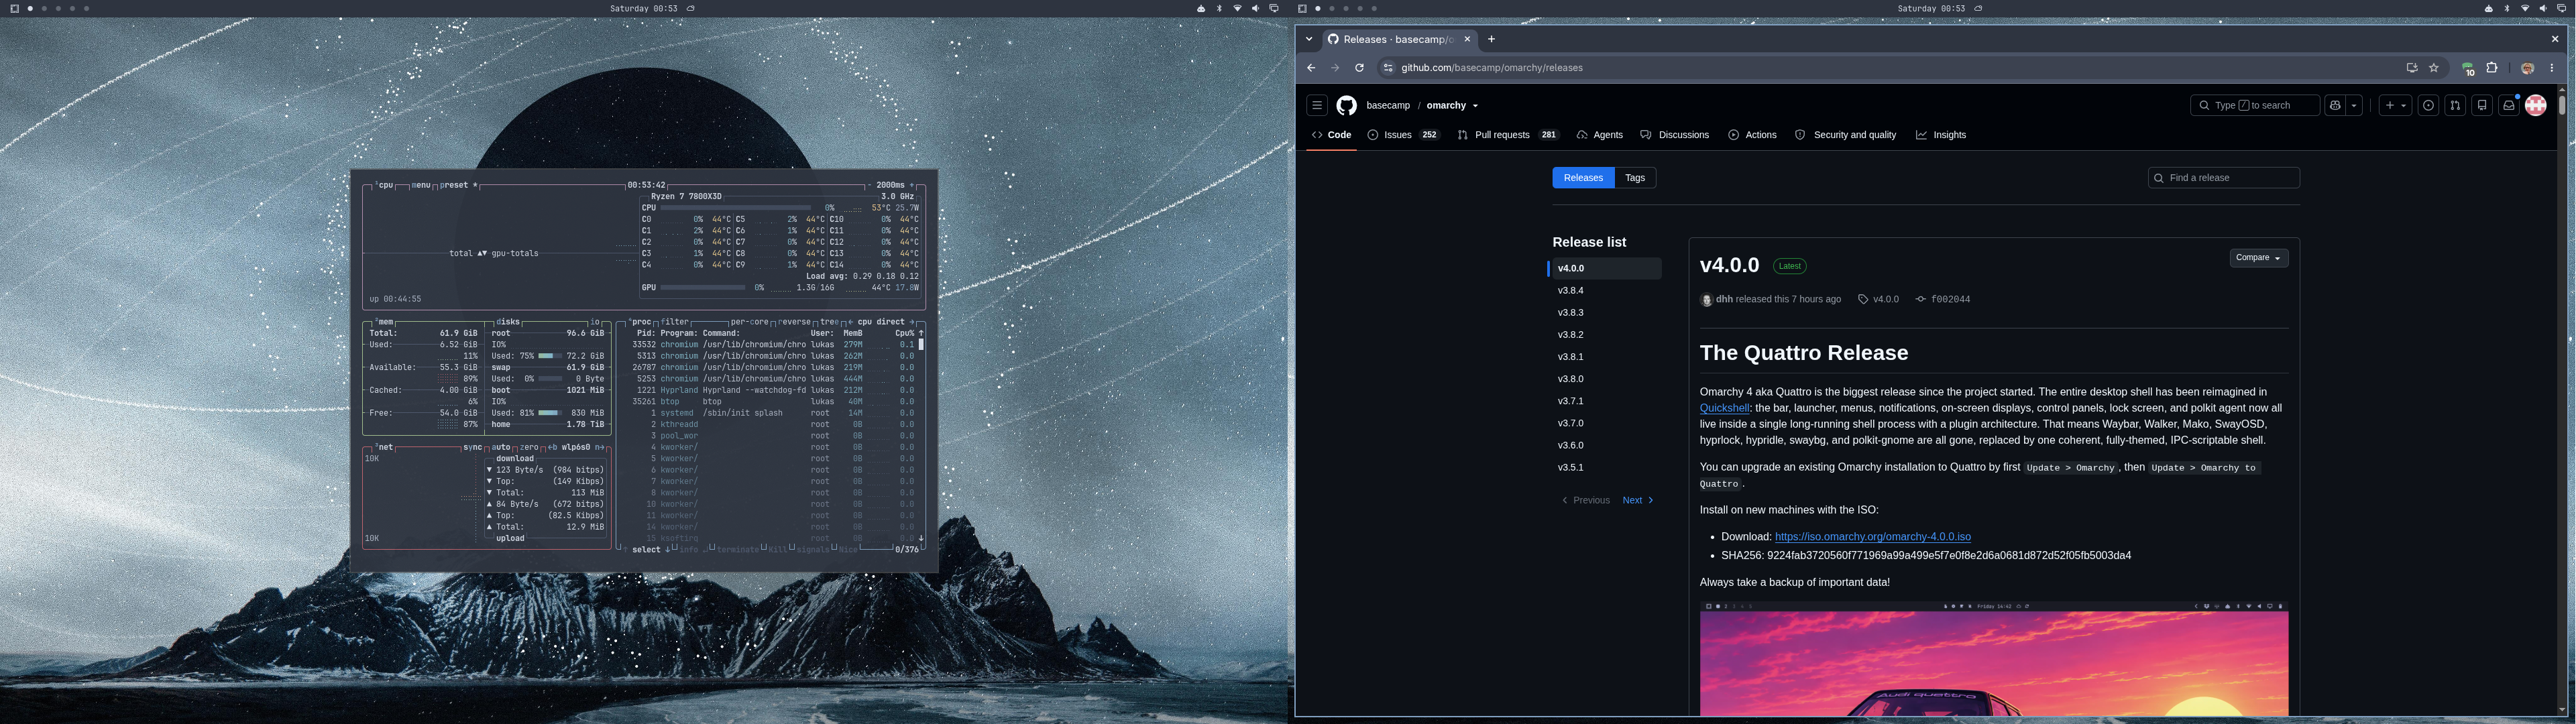Open your issues icon in GitHub header
The image size is (2576, 724).
click(2428, 105)
